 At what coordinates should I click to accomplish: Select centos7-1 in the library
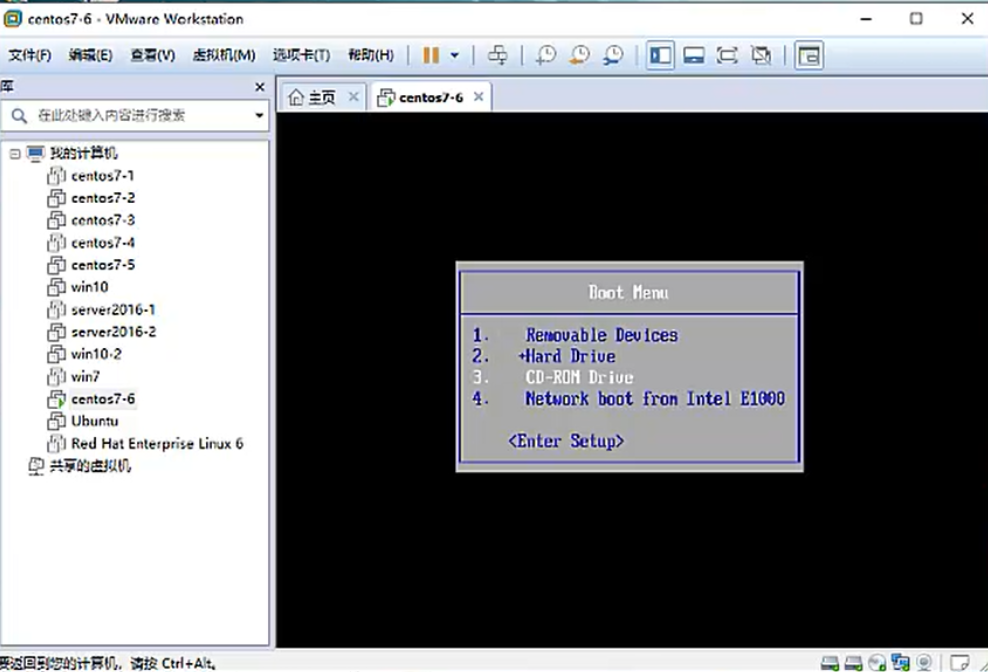click(x=102, y=176)
